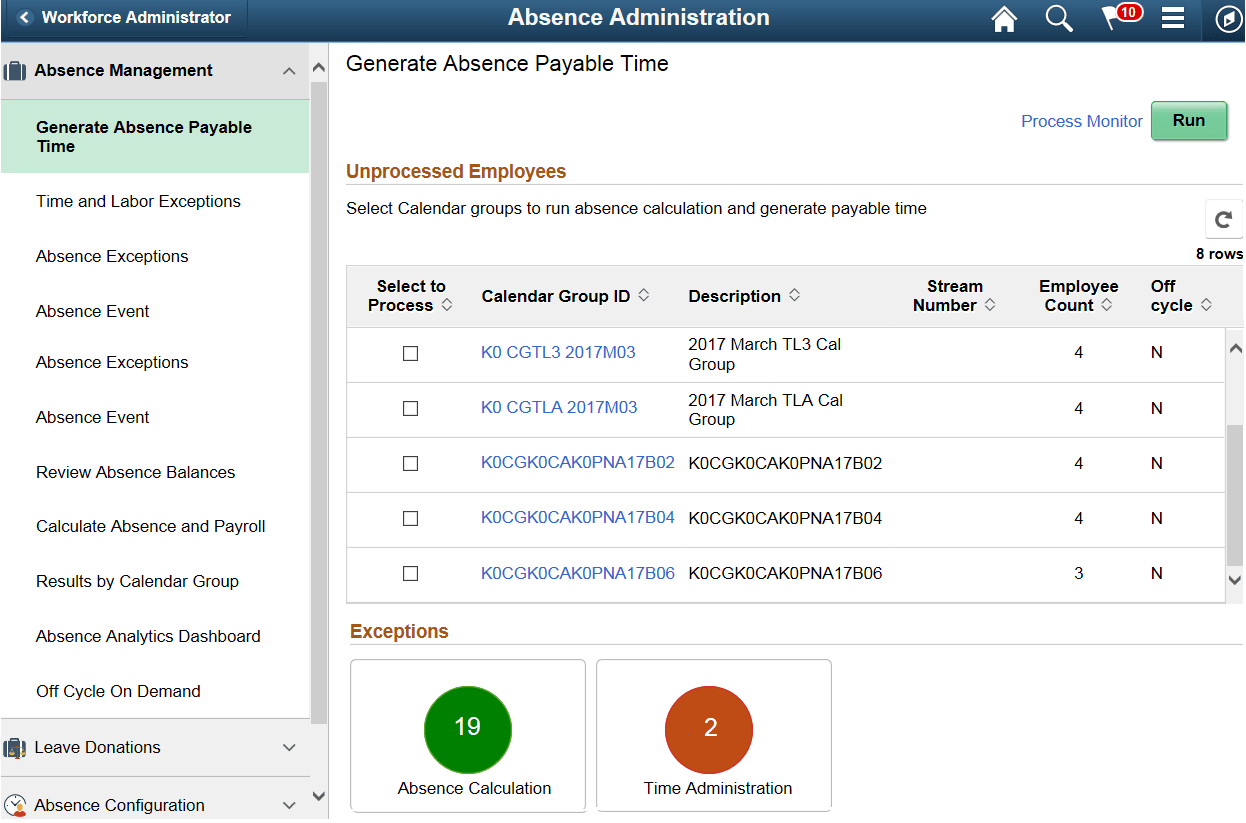Click the Run button
The image size is (1246, 823).
point(1189,120)
